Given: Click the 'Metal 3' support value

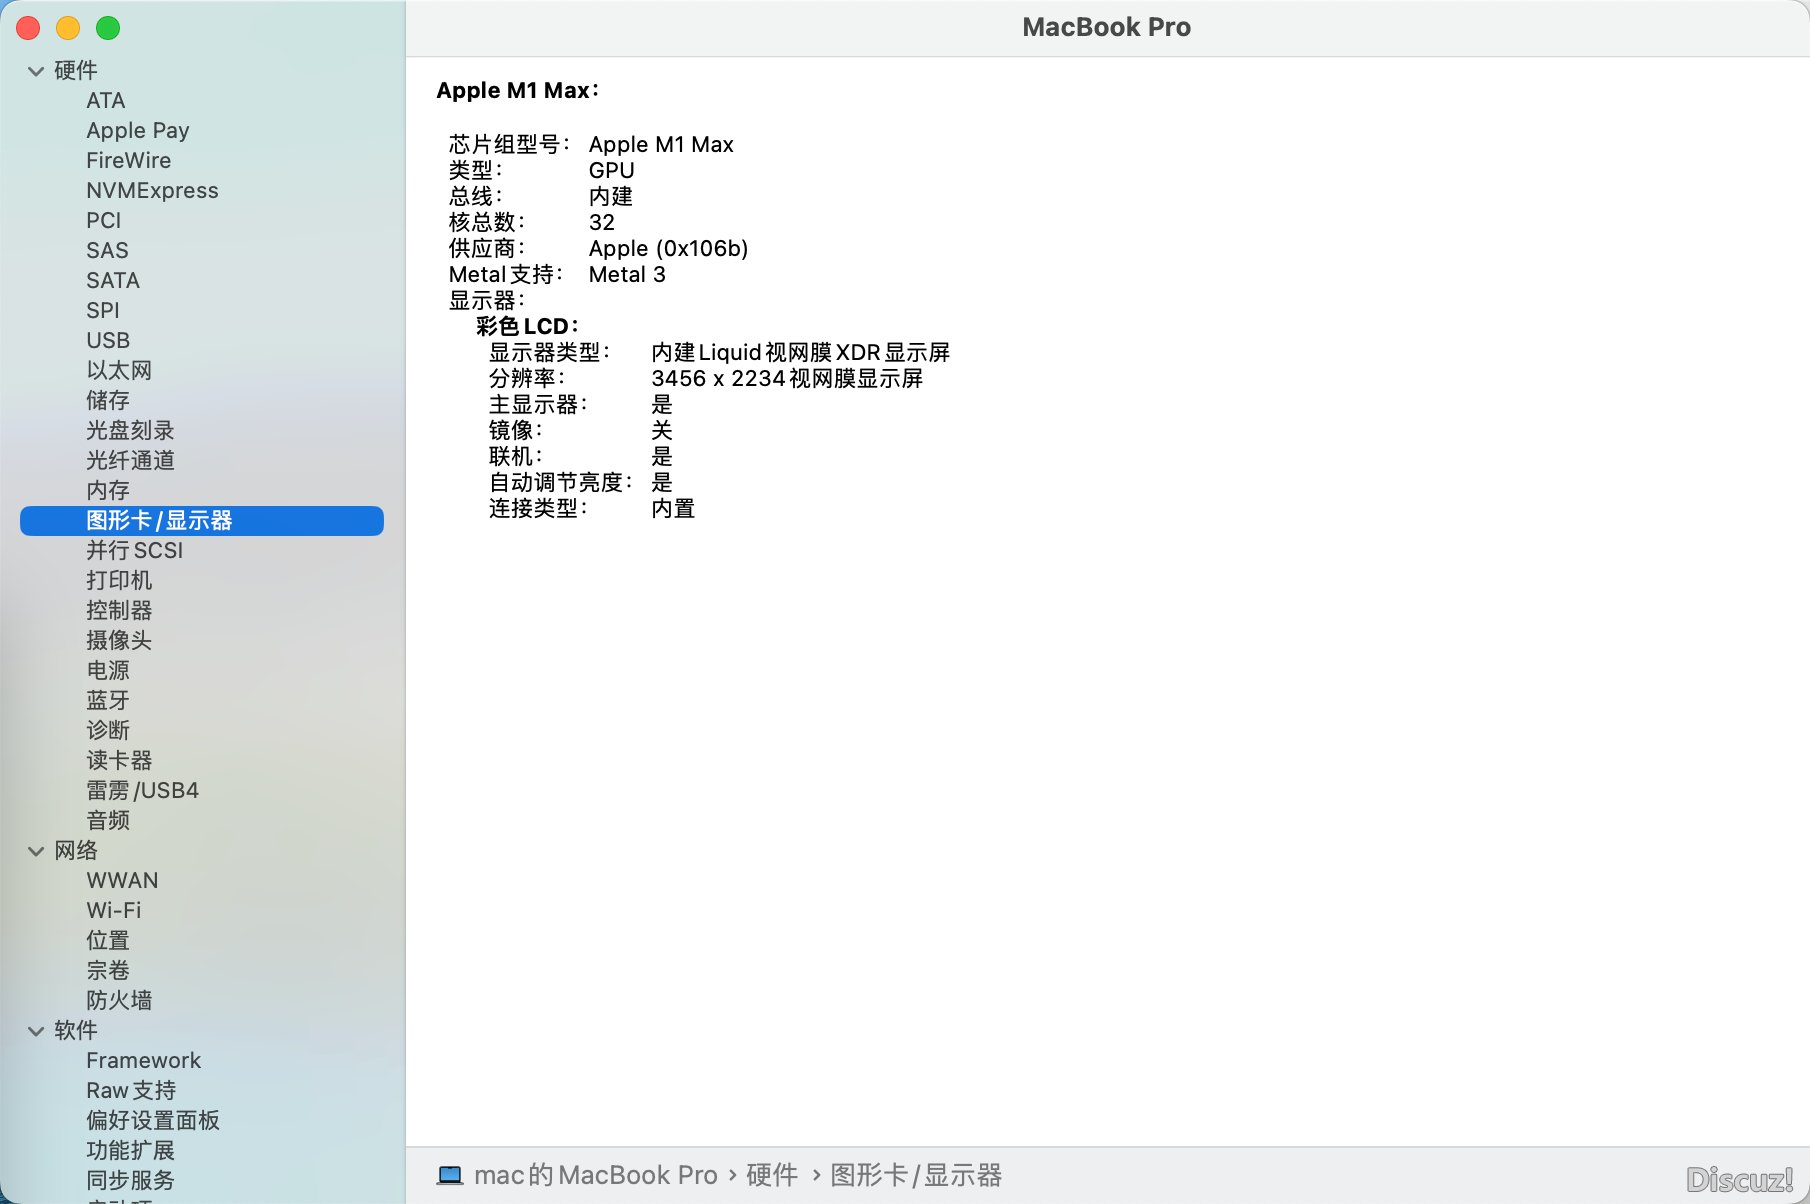Looking at the screenshot, I should point(627,275).
